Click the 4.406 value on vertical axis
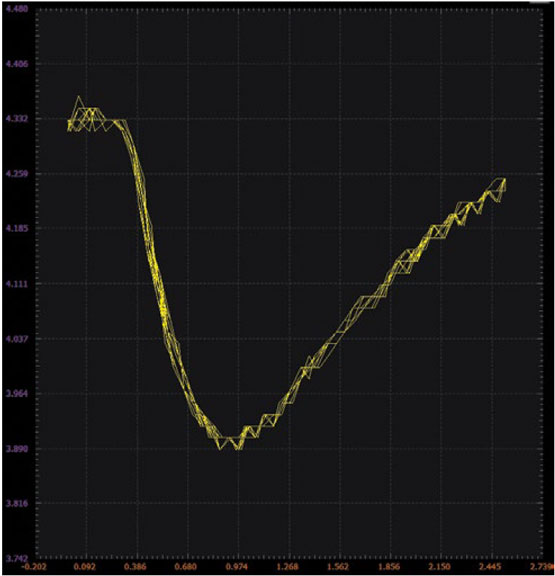 pos(17,64)
